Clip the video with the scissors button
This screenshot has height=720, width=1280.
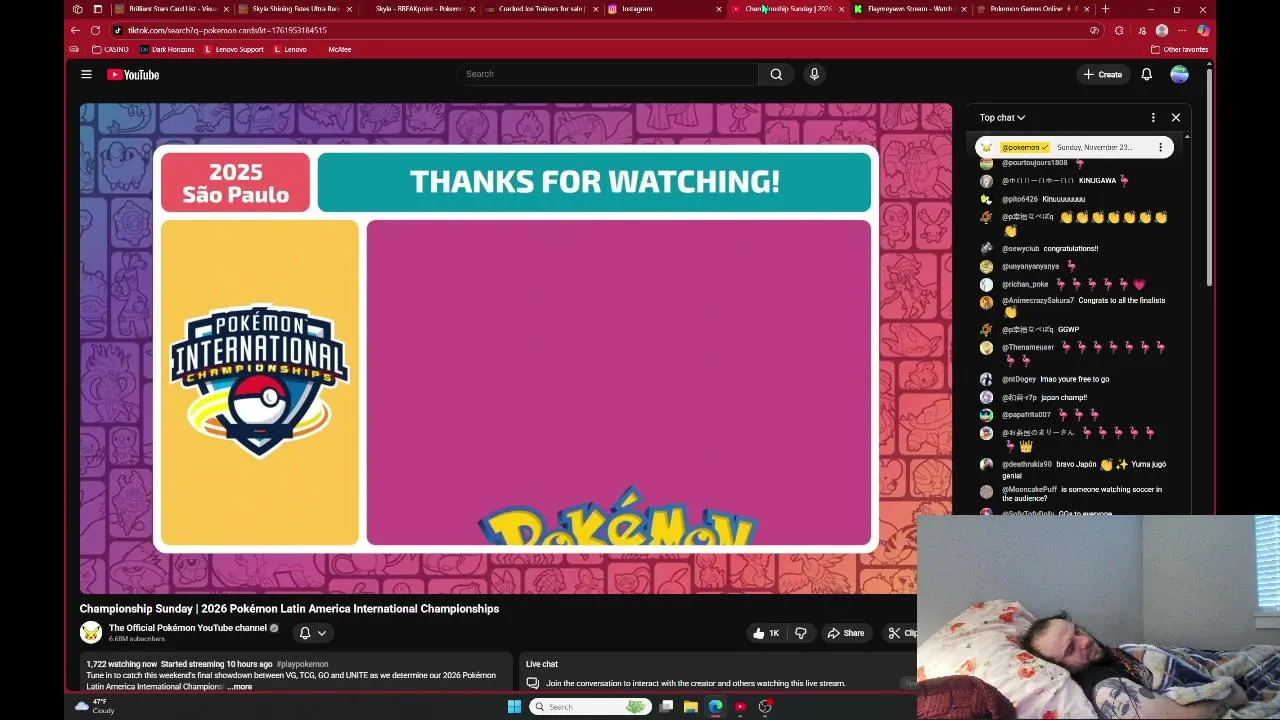pos(901,633)
